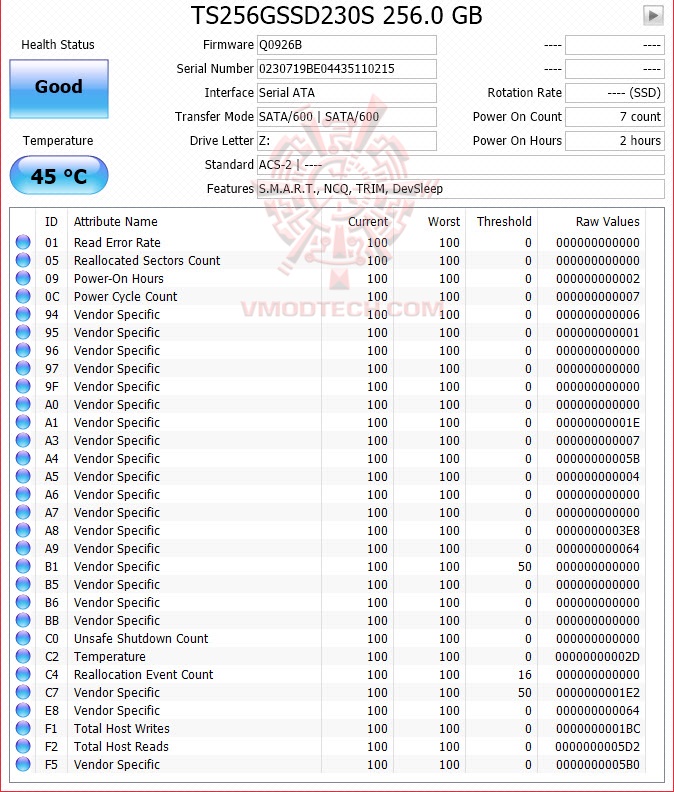Click the Power On Count value
Image resolution: width=674 pixels, height=792 pixels.
[614, 117]
